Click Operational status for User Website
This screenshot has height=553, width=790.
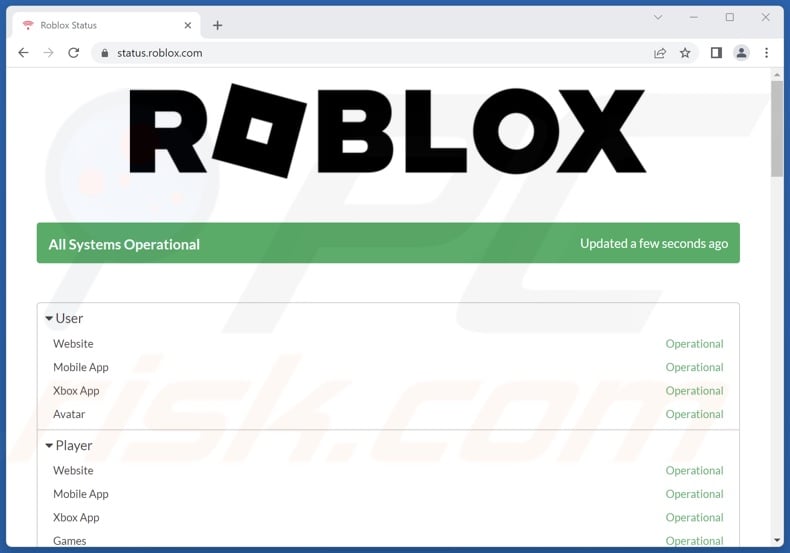point(694,344)
